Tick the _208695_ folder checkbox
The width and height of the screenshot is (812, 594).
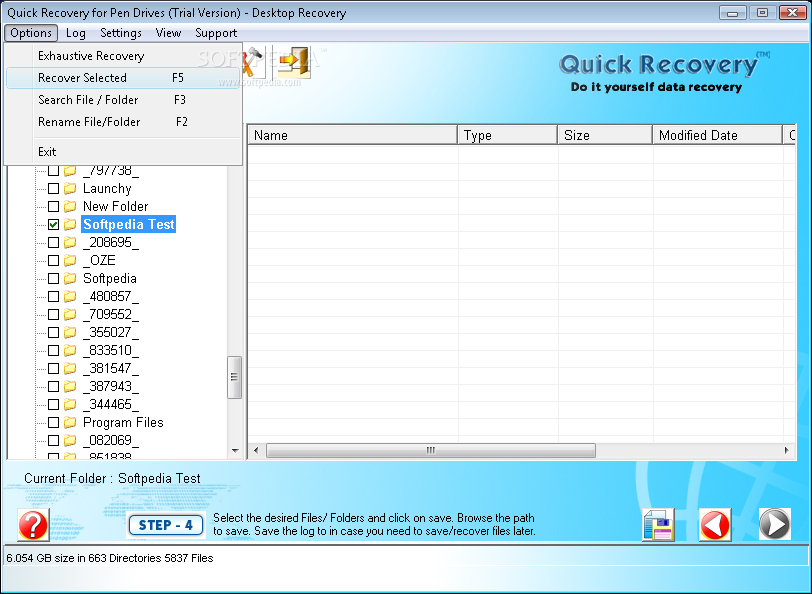53,242
